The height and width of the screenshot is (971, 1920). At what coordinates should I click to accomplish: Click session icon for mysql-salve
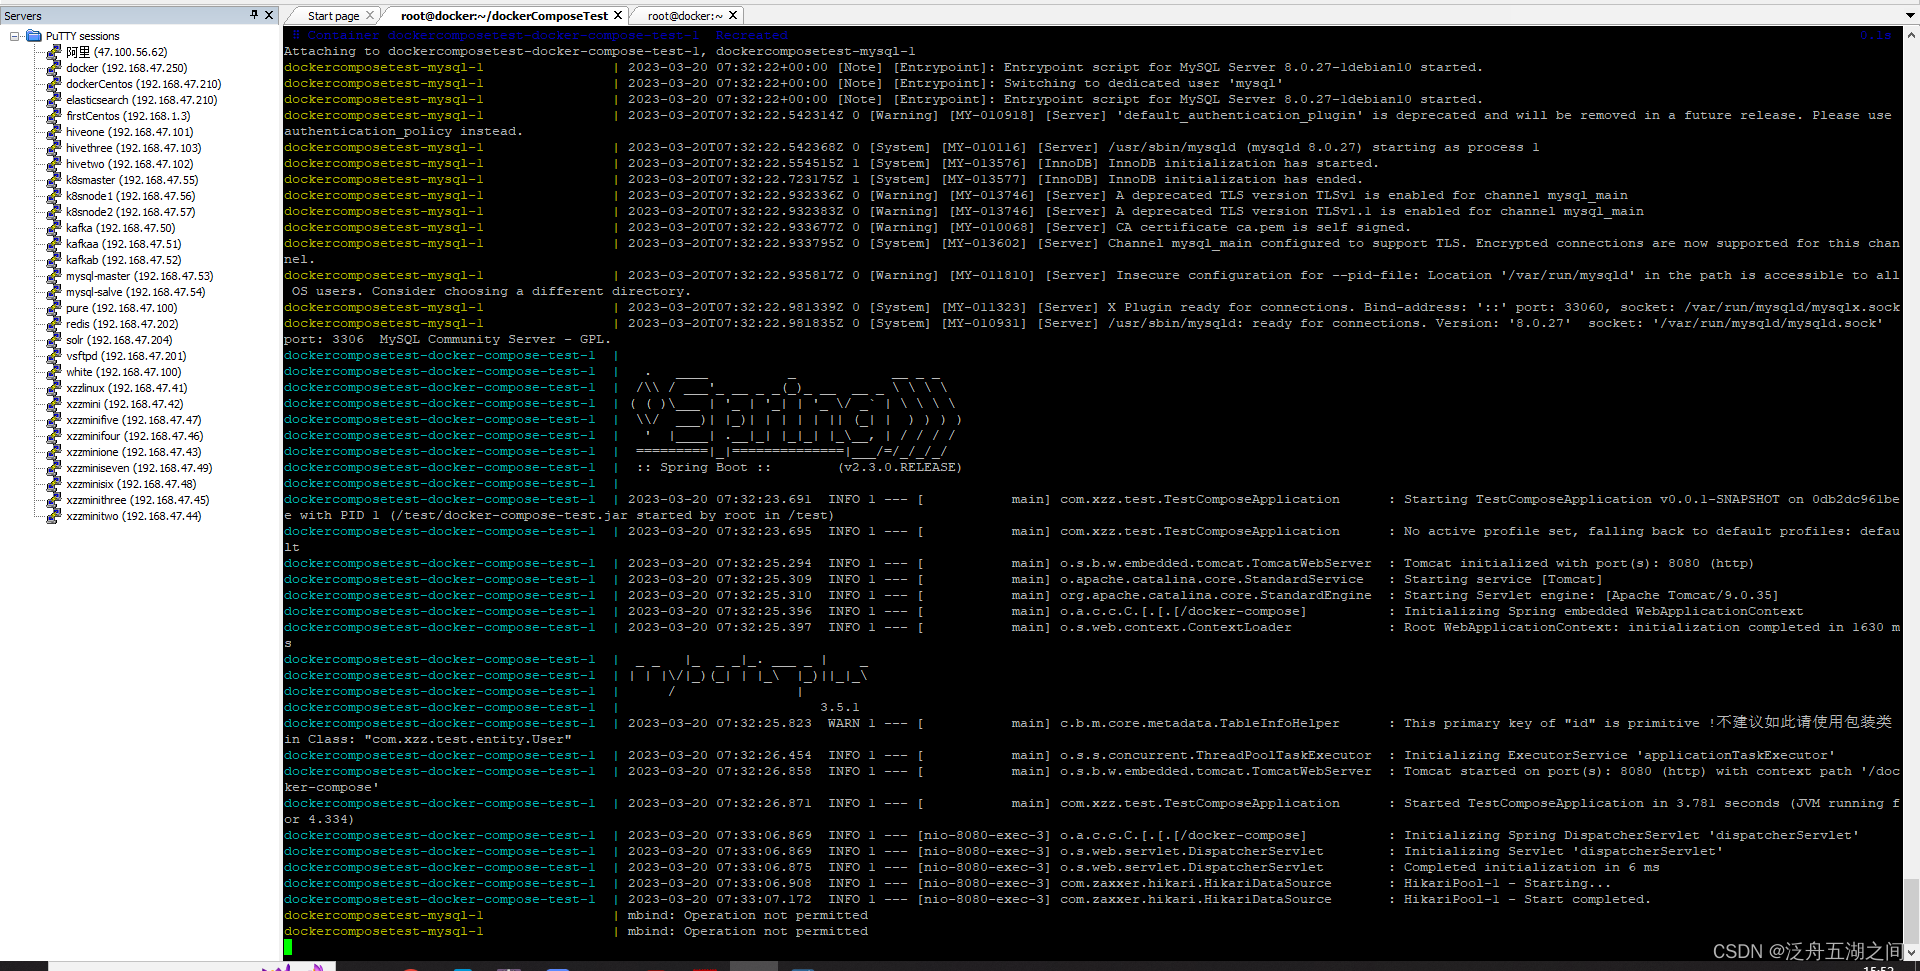[54, 292]
